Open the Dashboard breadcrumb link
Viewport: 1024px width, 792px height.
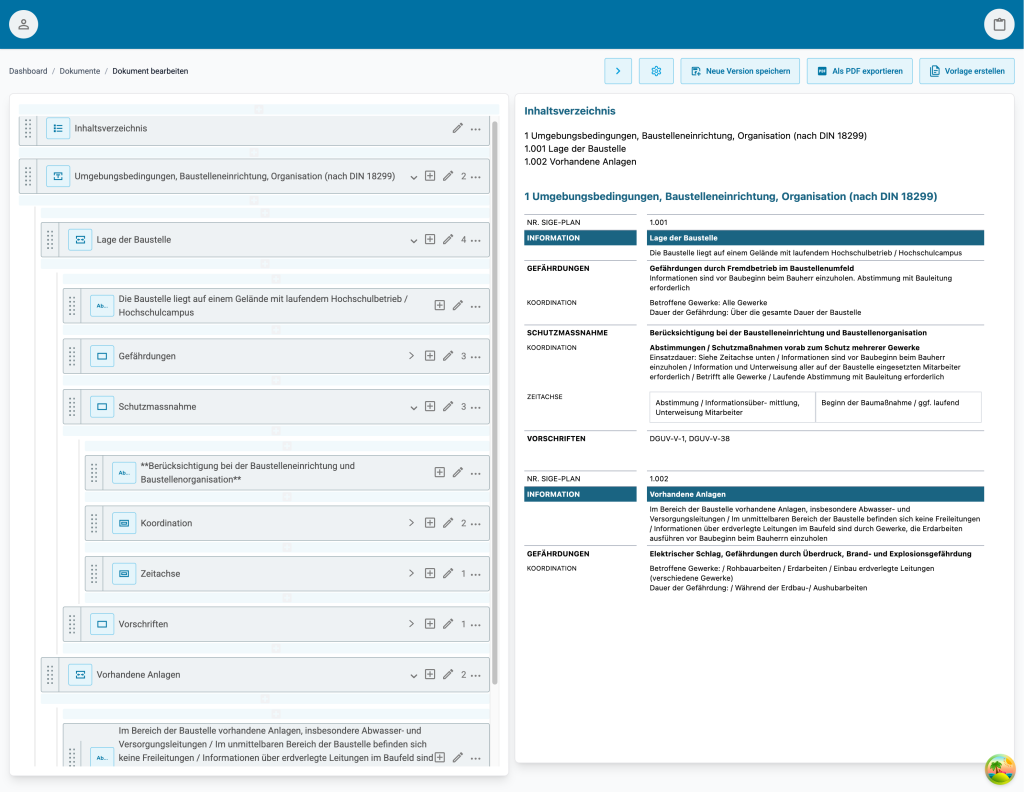(x=28, y=71)
